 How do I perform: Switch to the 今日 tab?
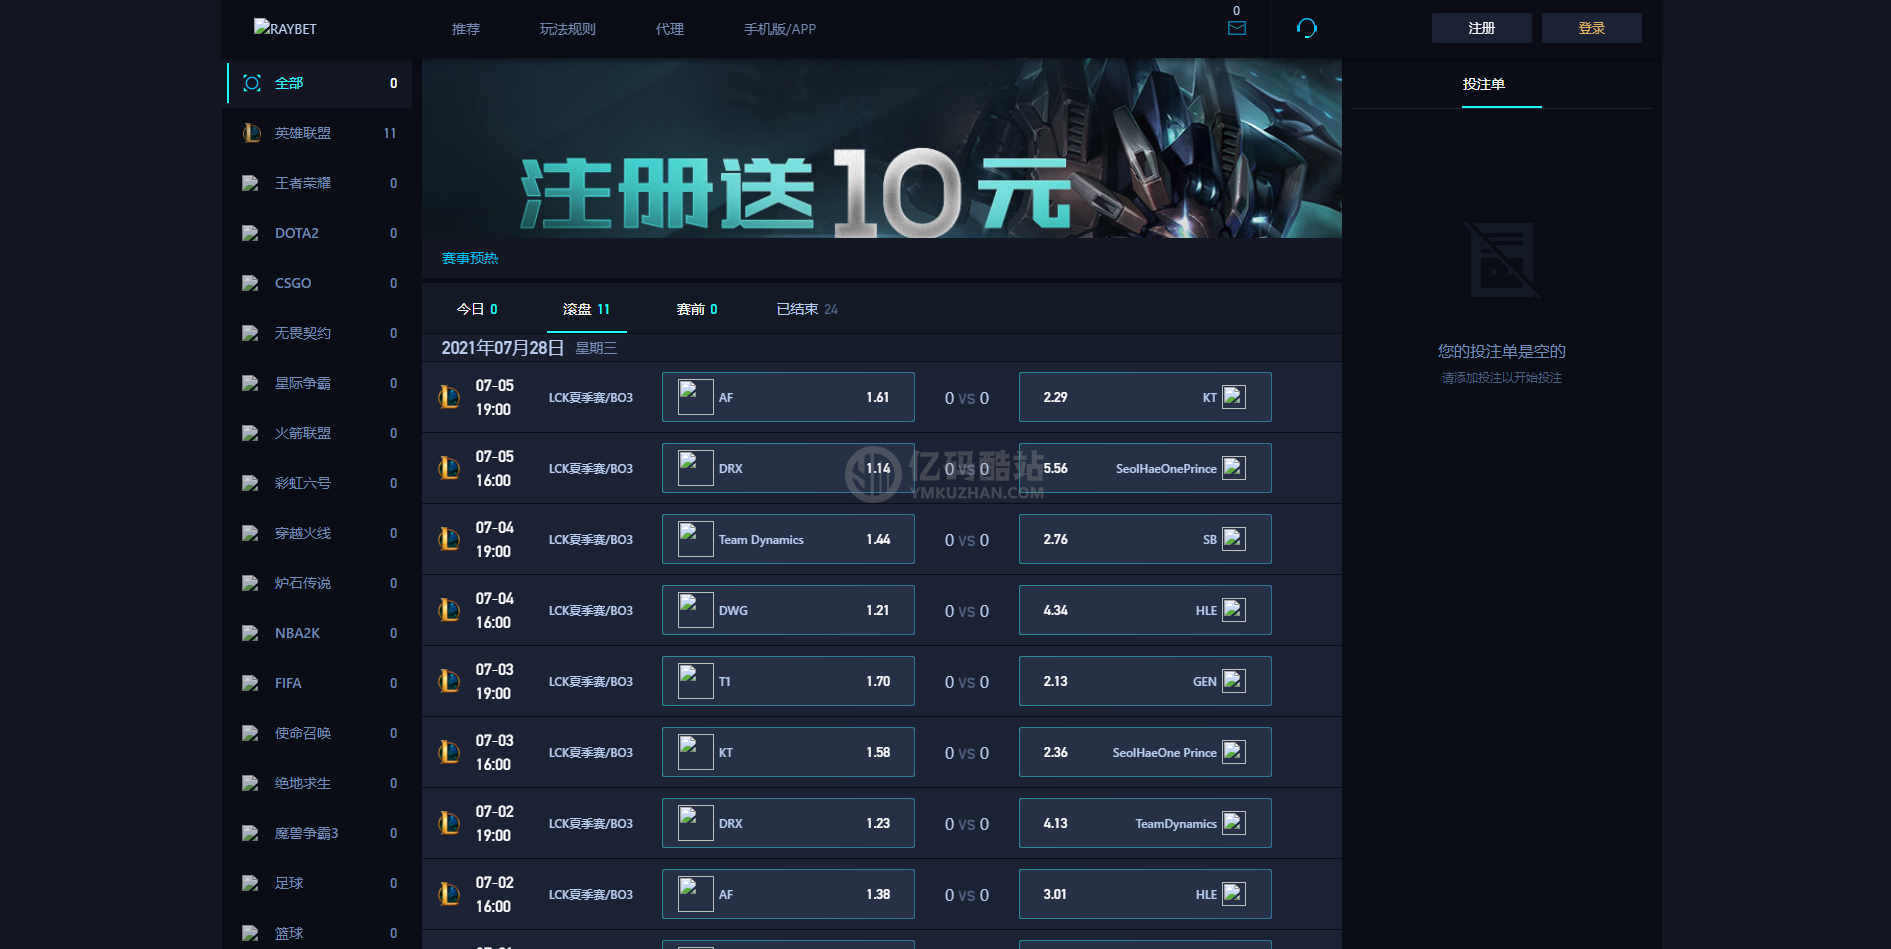tap(477, 309)
